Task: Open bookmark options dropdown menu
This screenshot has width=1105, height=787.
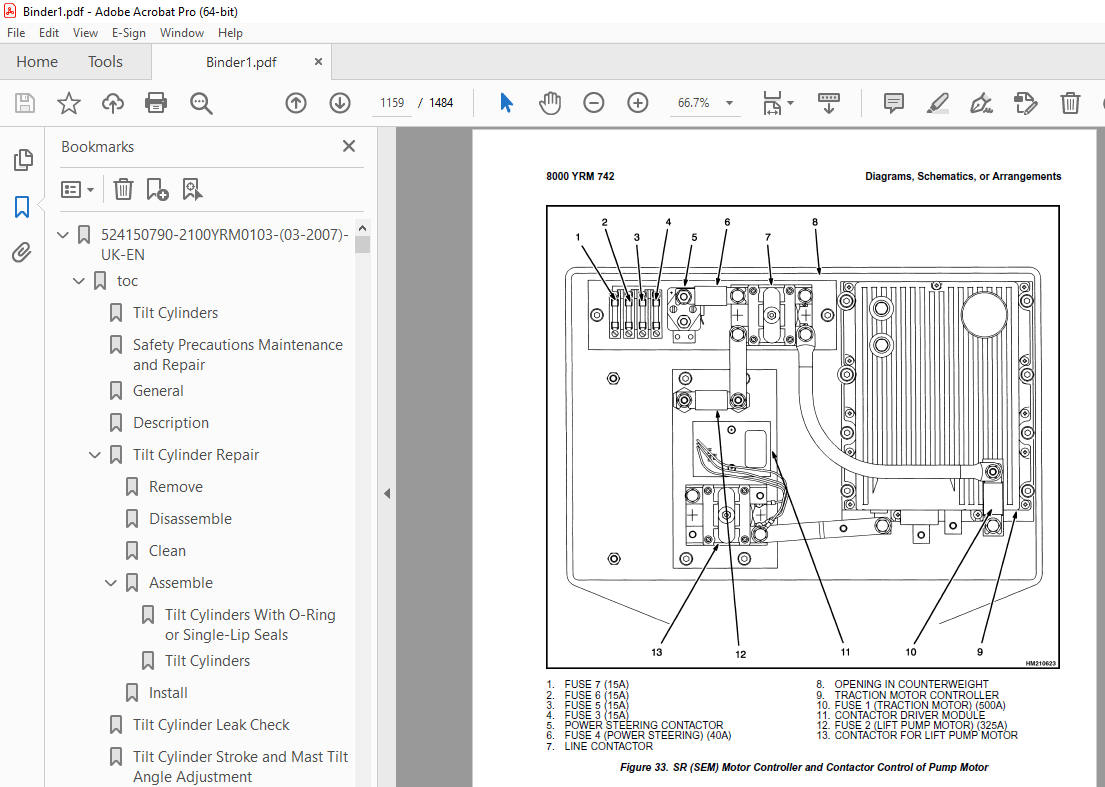Action: point(78,190)
